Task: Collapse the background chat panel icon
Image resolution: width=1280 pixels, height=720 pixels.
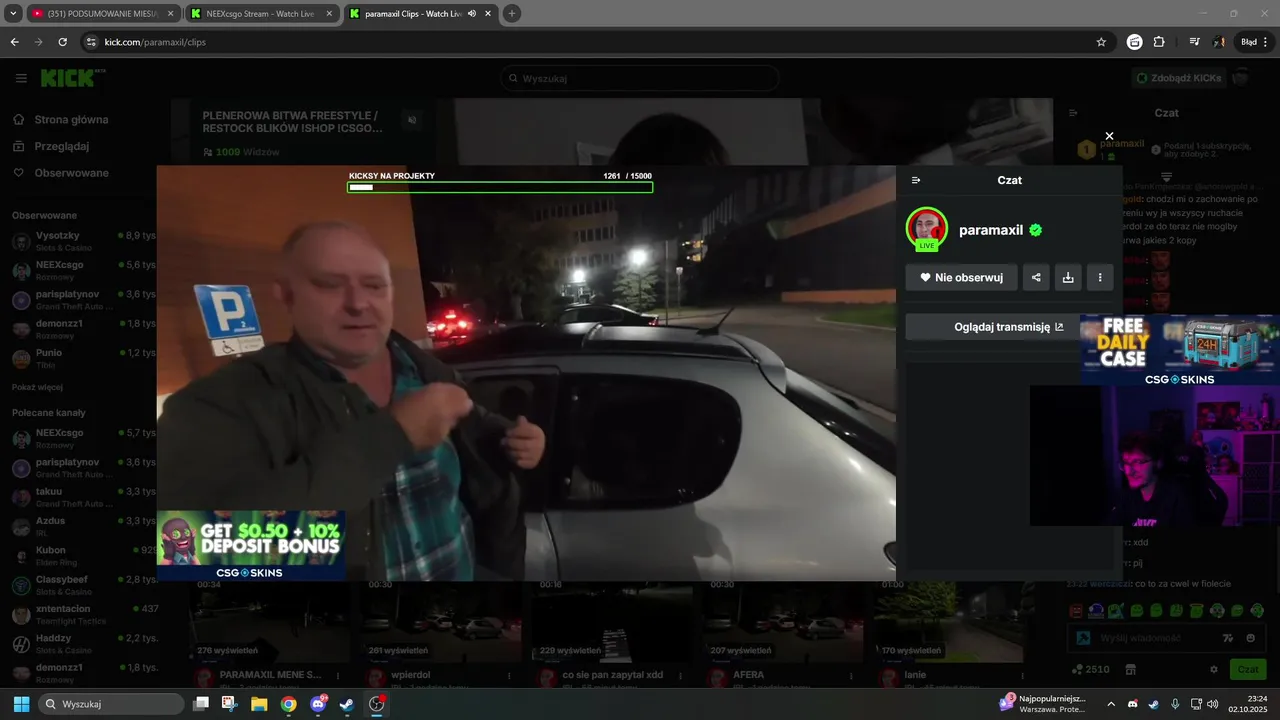Action: [1073, 113]
